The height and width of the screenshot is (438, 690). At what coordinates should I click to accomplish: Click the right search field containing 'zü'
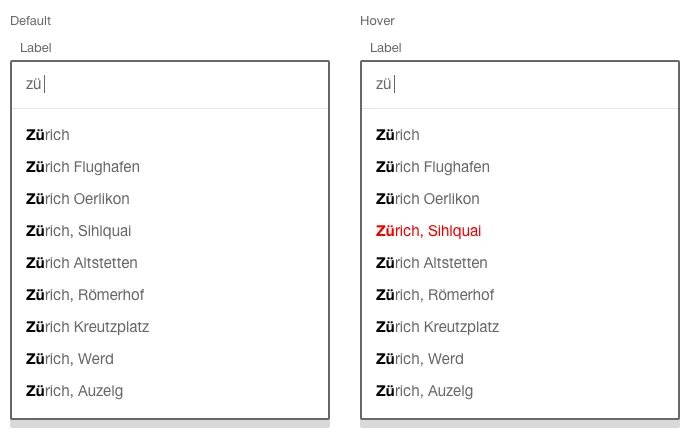(x=520, y=85)
